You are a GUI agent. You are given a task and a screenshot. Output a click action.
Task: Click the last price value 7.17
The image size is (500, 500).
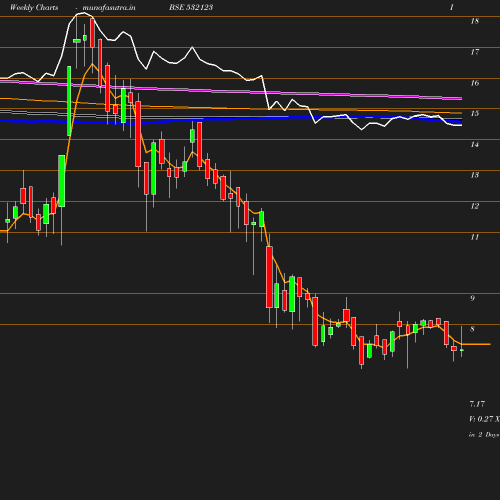pos(477,404)
